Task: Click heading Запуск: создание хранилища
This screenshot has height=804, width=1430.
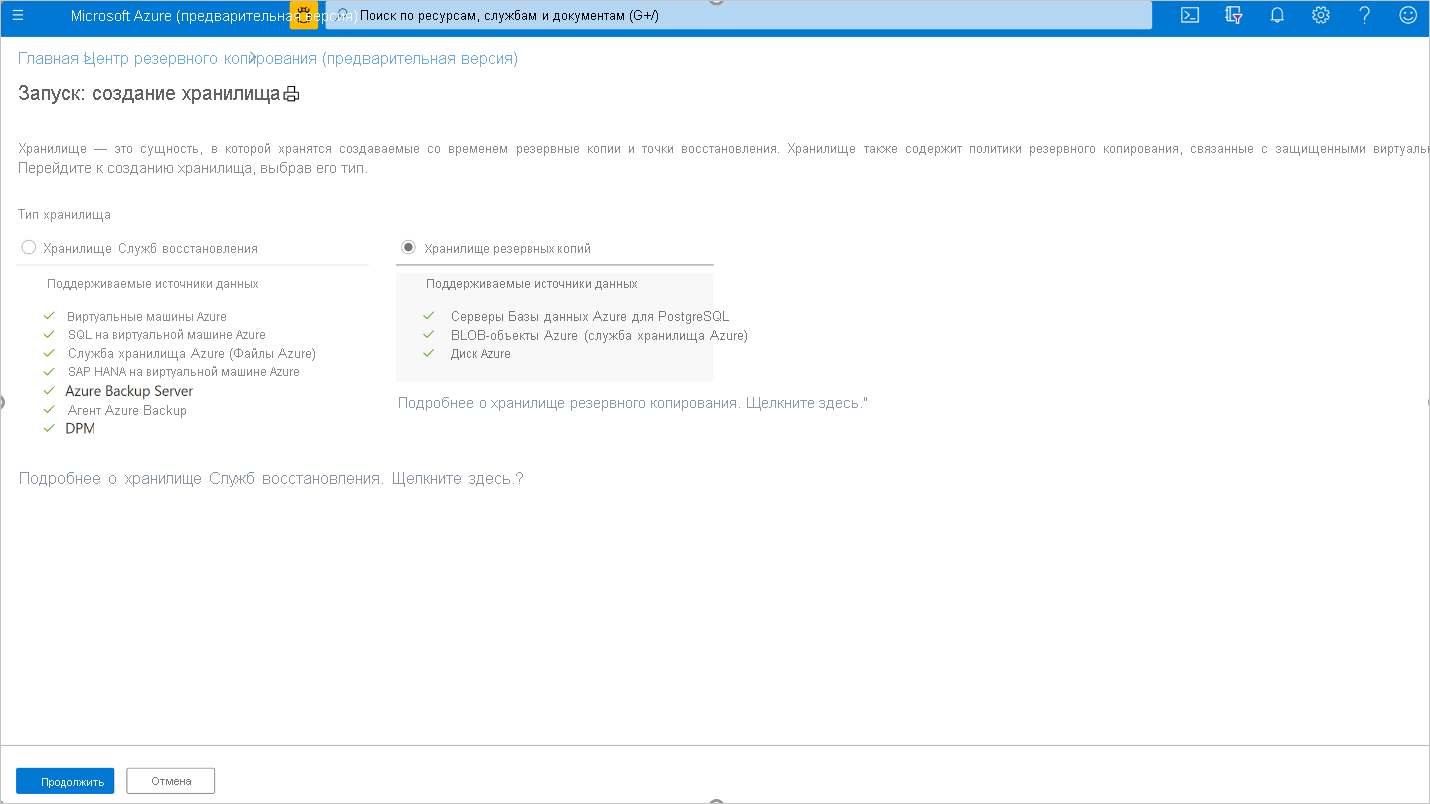Action: 149,94
